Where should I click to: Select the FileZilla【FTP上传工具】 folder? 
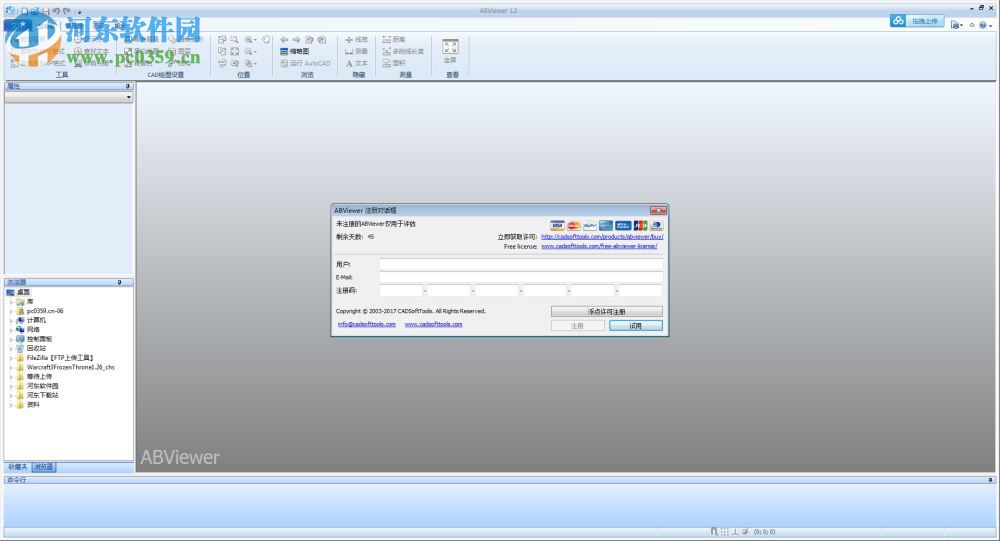coord(60,358)
